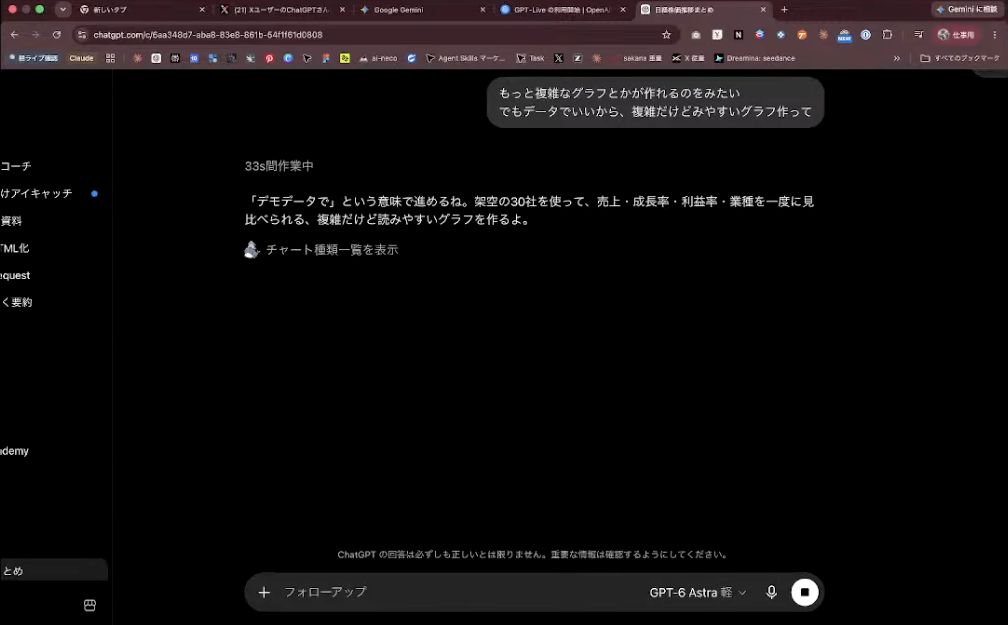Click the microphone dictation icon
The width and height of the screenshot is (1008, 625).
point(771,592)
